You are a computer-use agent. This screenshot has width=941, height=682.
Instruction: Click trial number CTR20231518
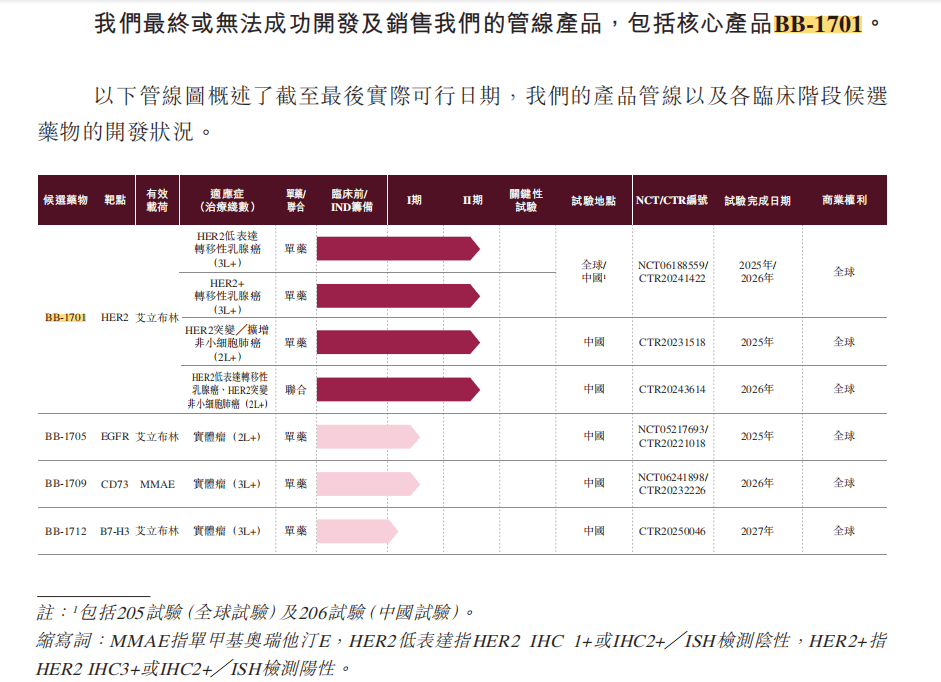pos(672,342)
